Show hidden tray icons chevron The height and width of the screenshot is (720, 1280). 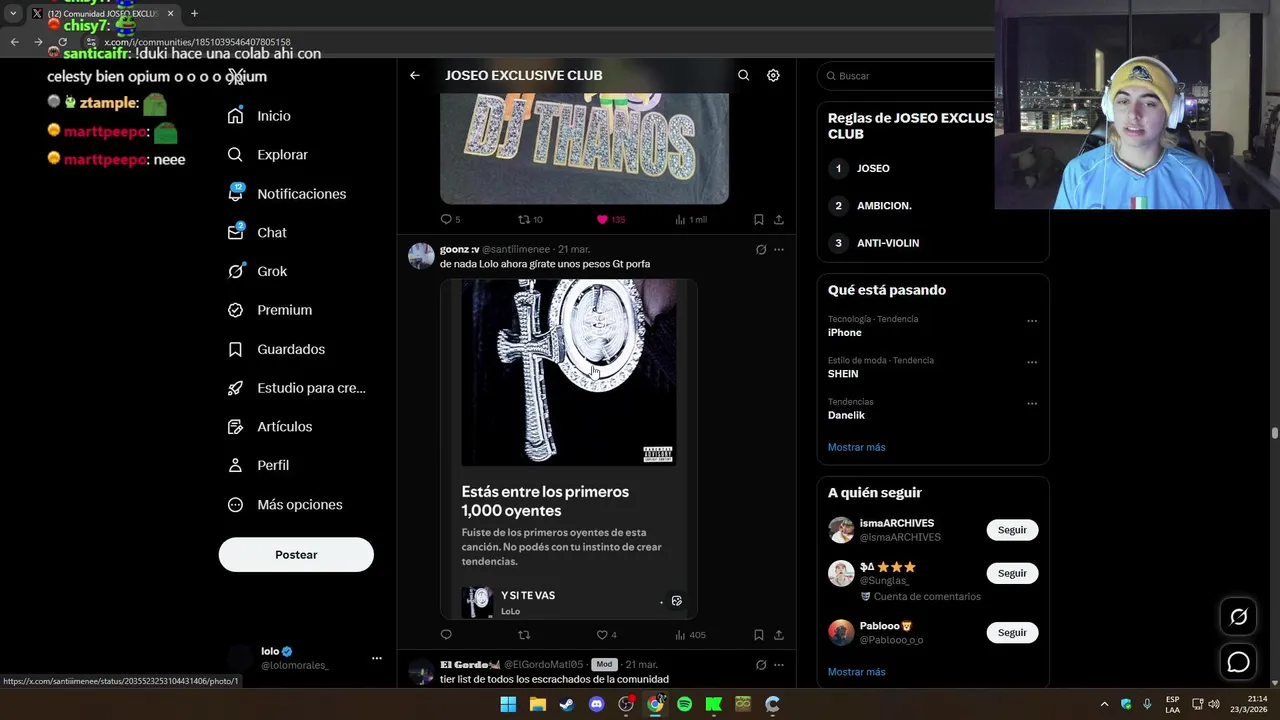[1104, 704]
